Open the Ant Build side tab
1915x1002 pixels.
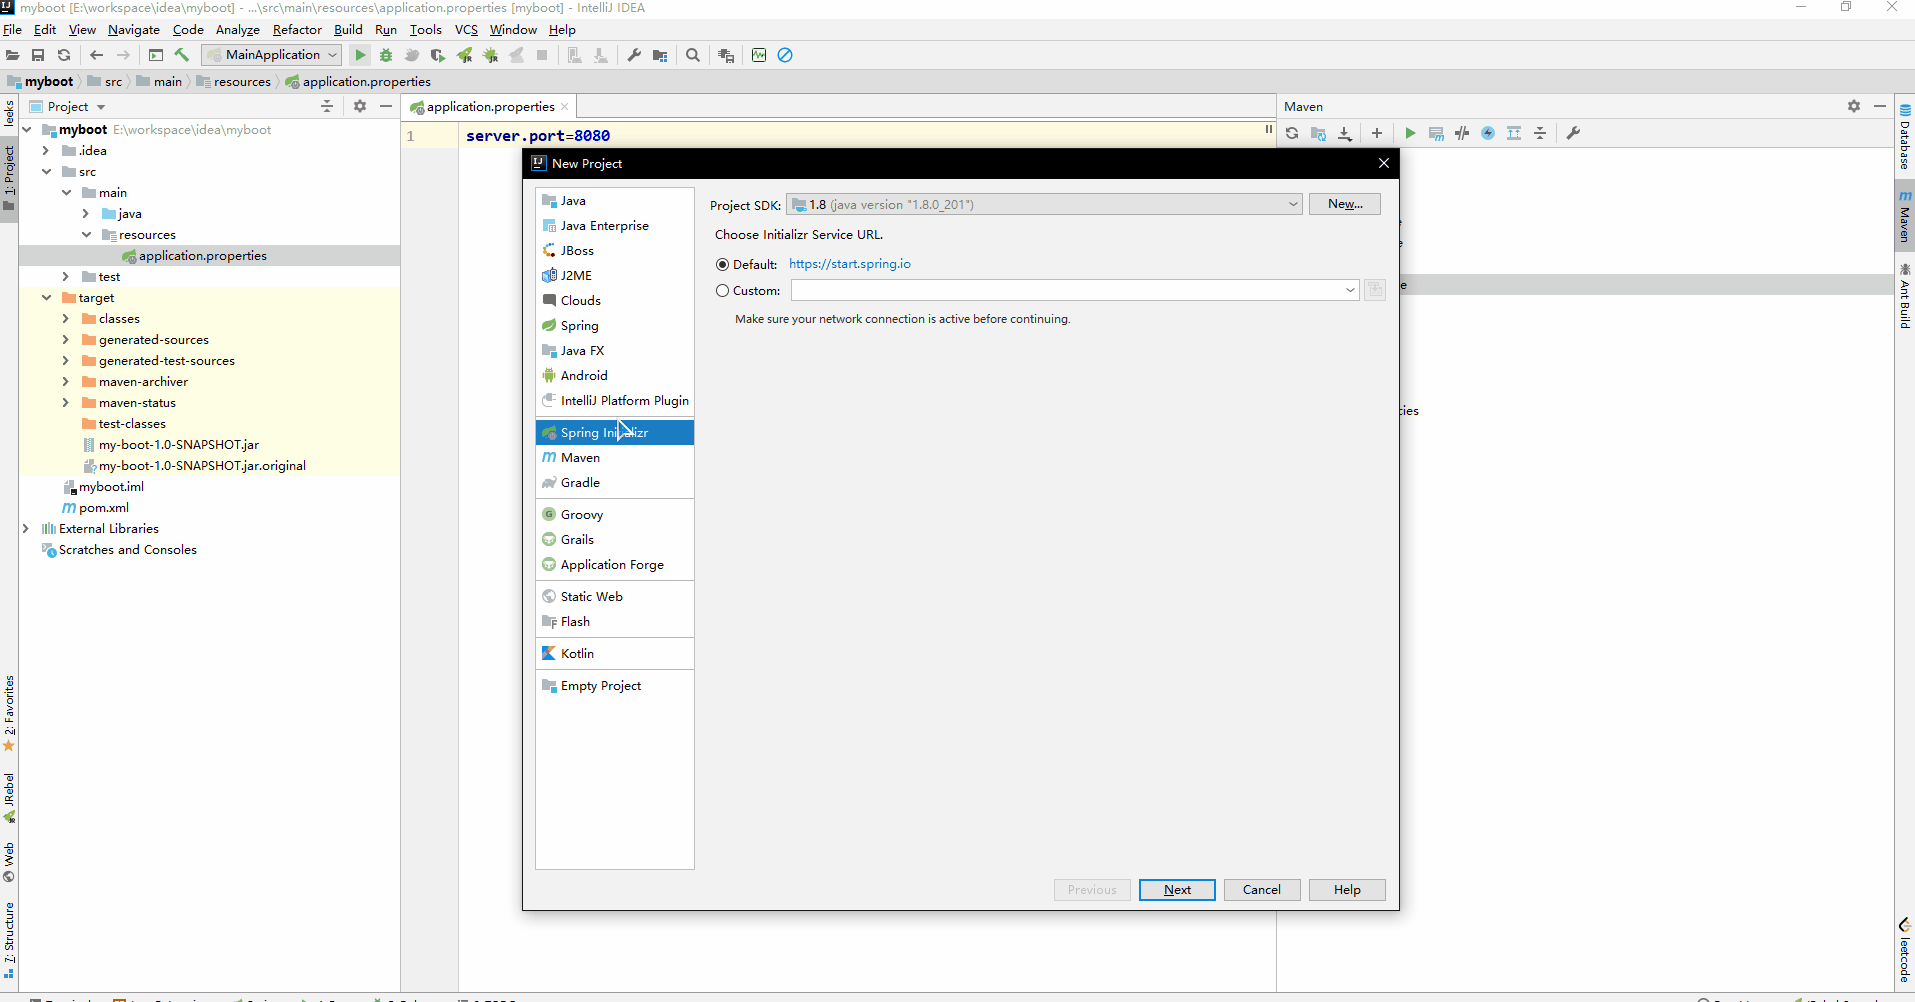[x=1905, y=296]
